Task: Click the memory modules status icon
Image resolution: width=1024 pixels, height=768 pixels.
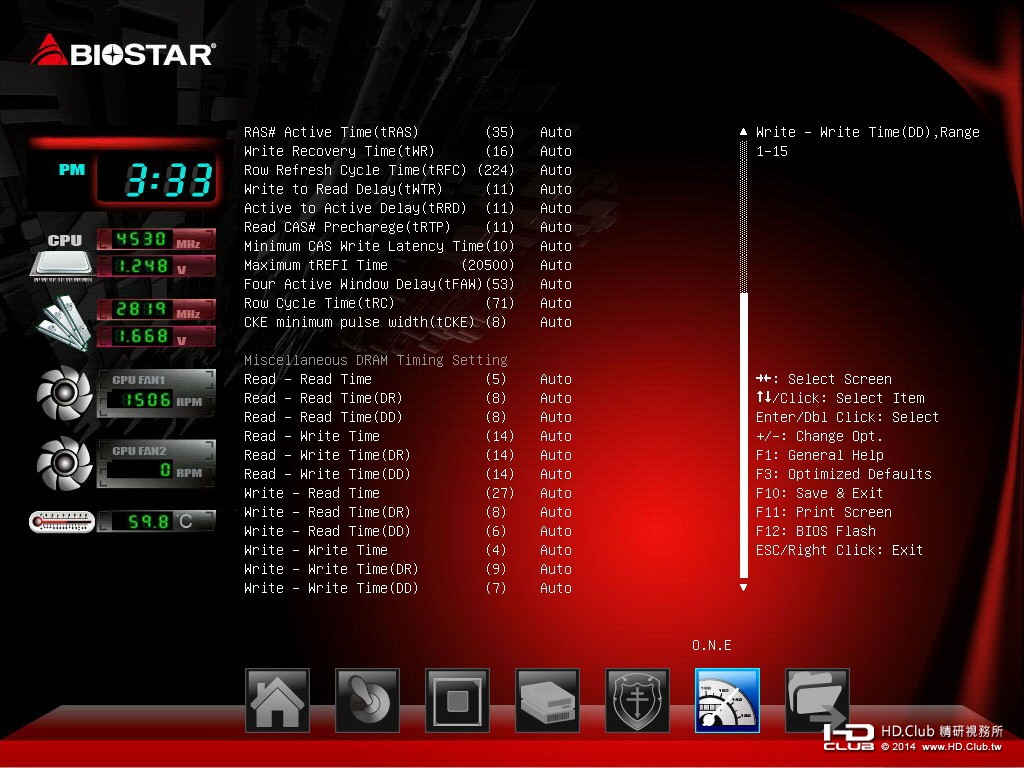Action: coord(63,323)
